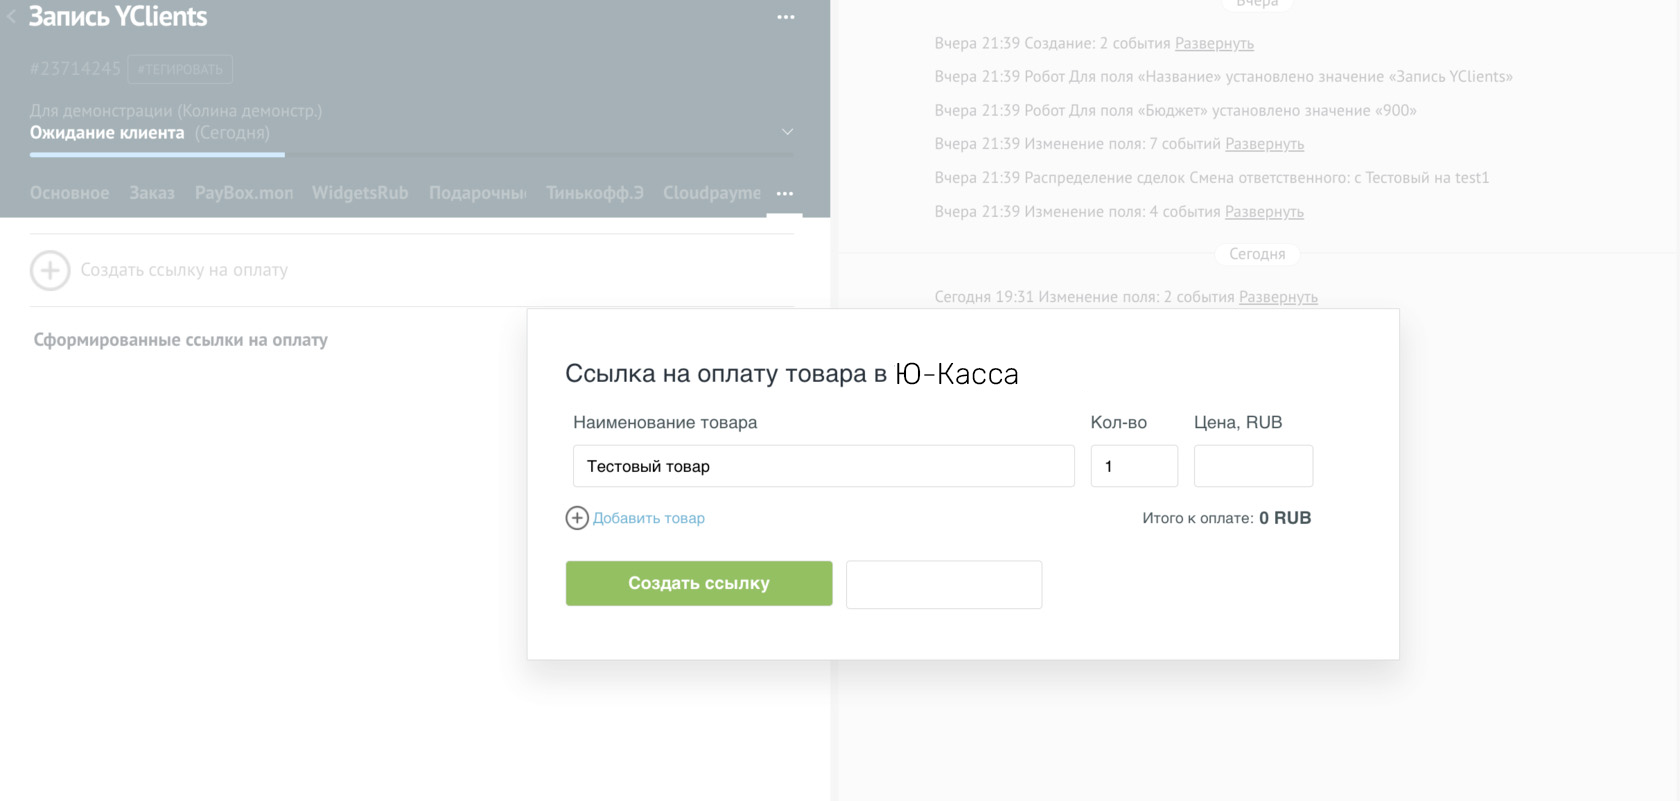Click the back arrow beside Запись YClients
Screen dimensions: 1680x801
[11, 16]
